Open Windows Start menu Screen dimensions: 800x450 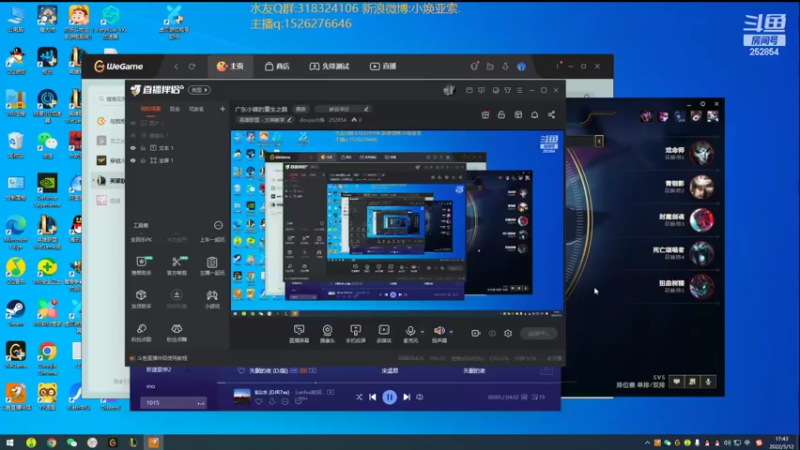[x=10, y=442]
